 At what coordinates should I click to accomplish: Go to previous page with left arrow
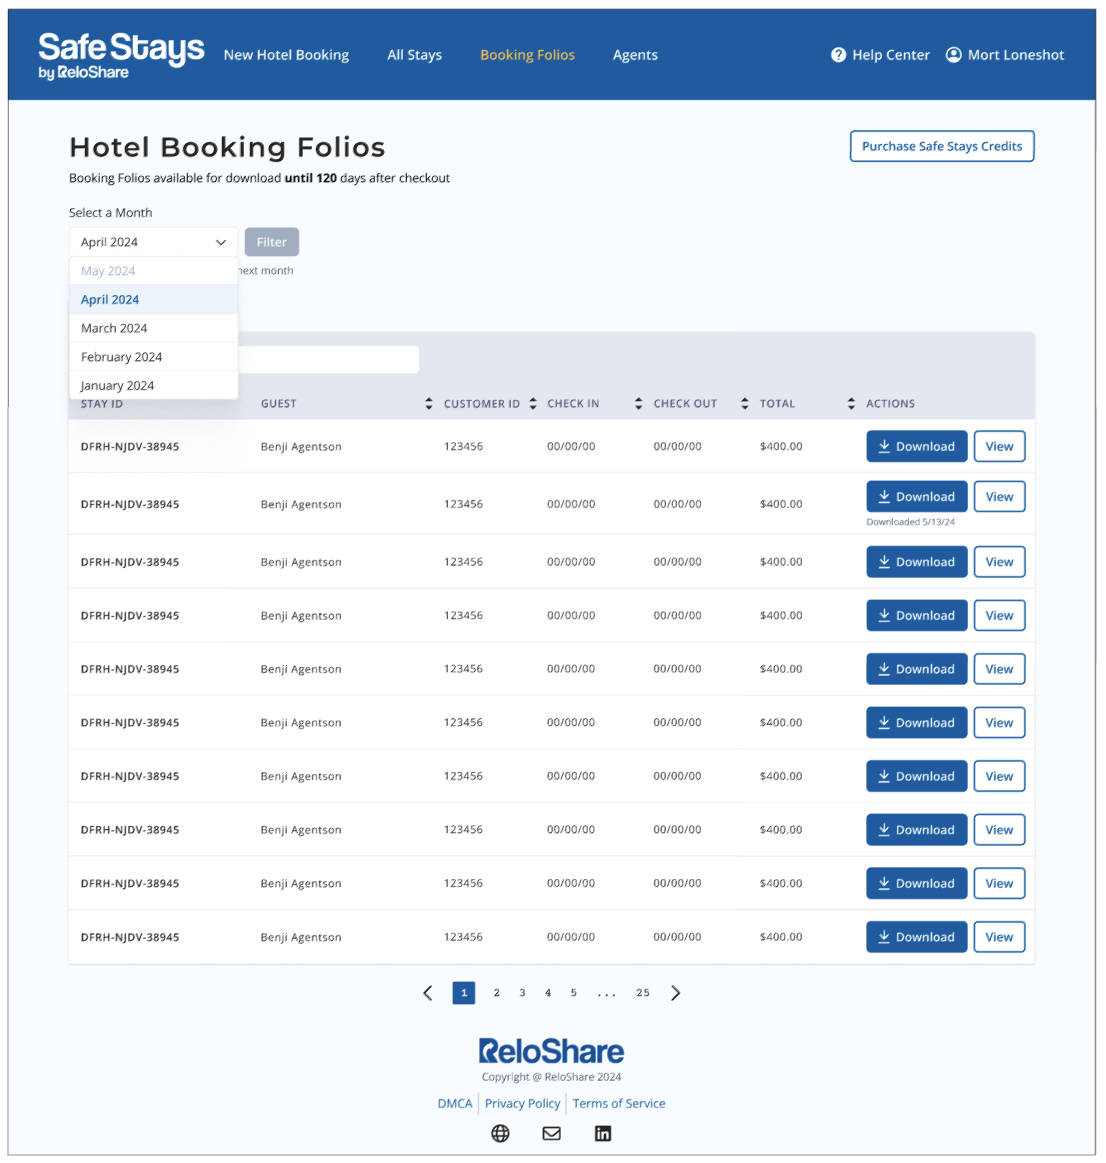[428, 993]
